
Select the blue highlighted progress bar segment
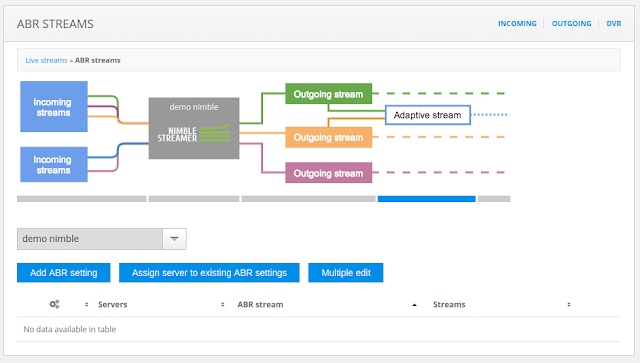[427, 199]
